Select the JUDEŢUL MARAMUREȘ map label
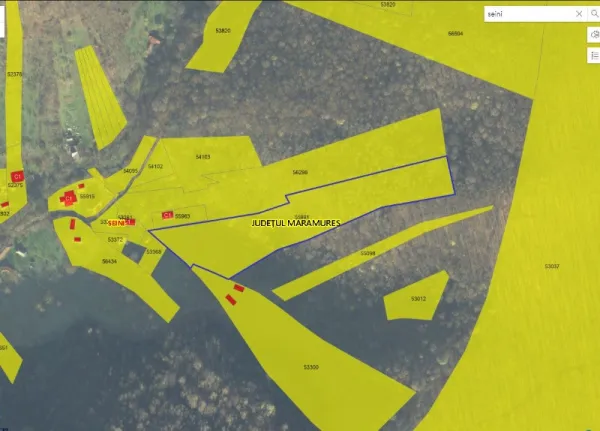This screenshot has height=431, width=600. pos(296,223)
